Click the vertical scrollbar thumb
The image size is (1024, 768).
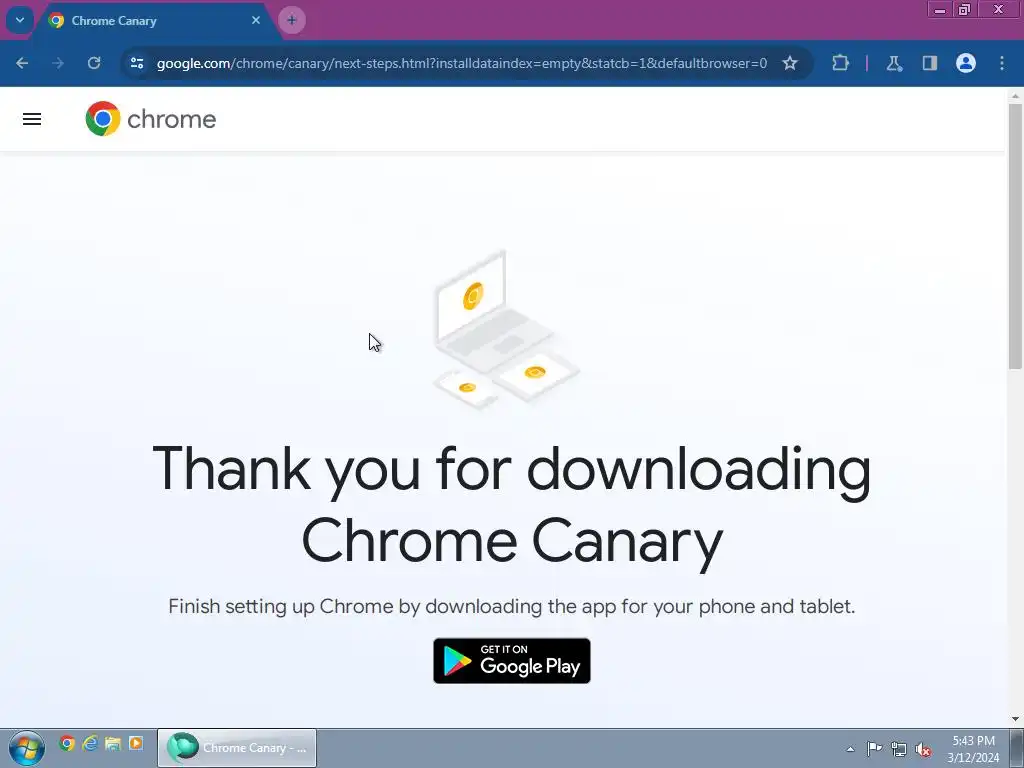click(1015, 235)
